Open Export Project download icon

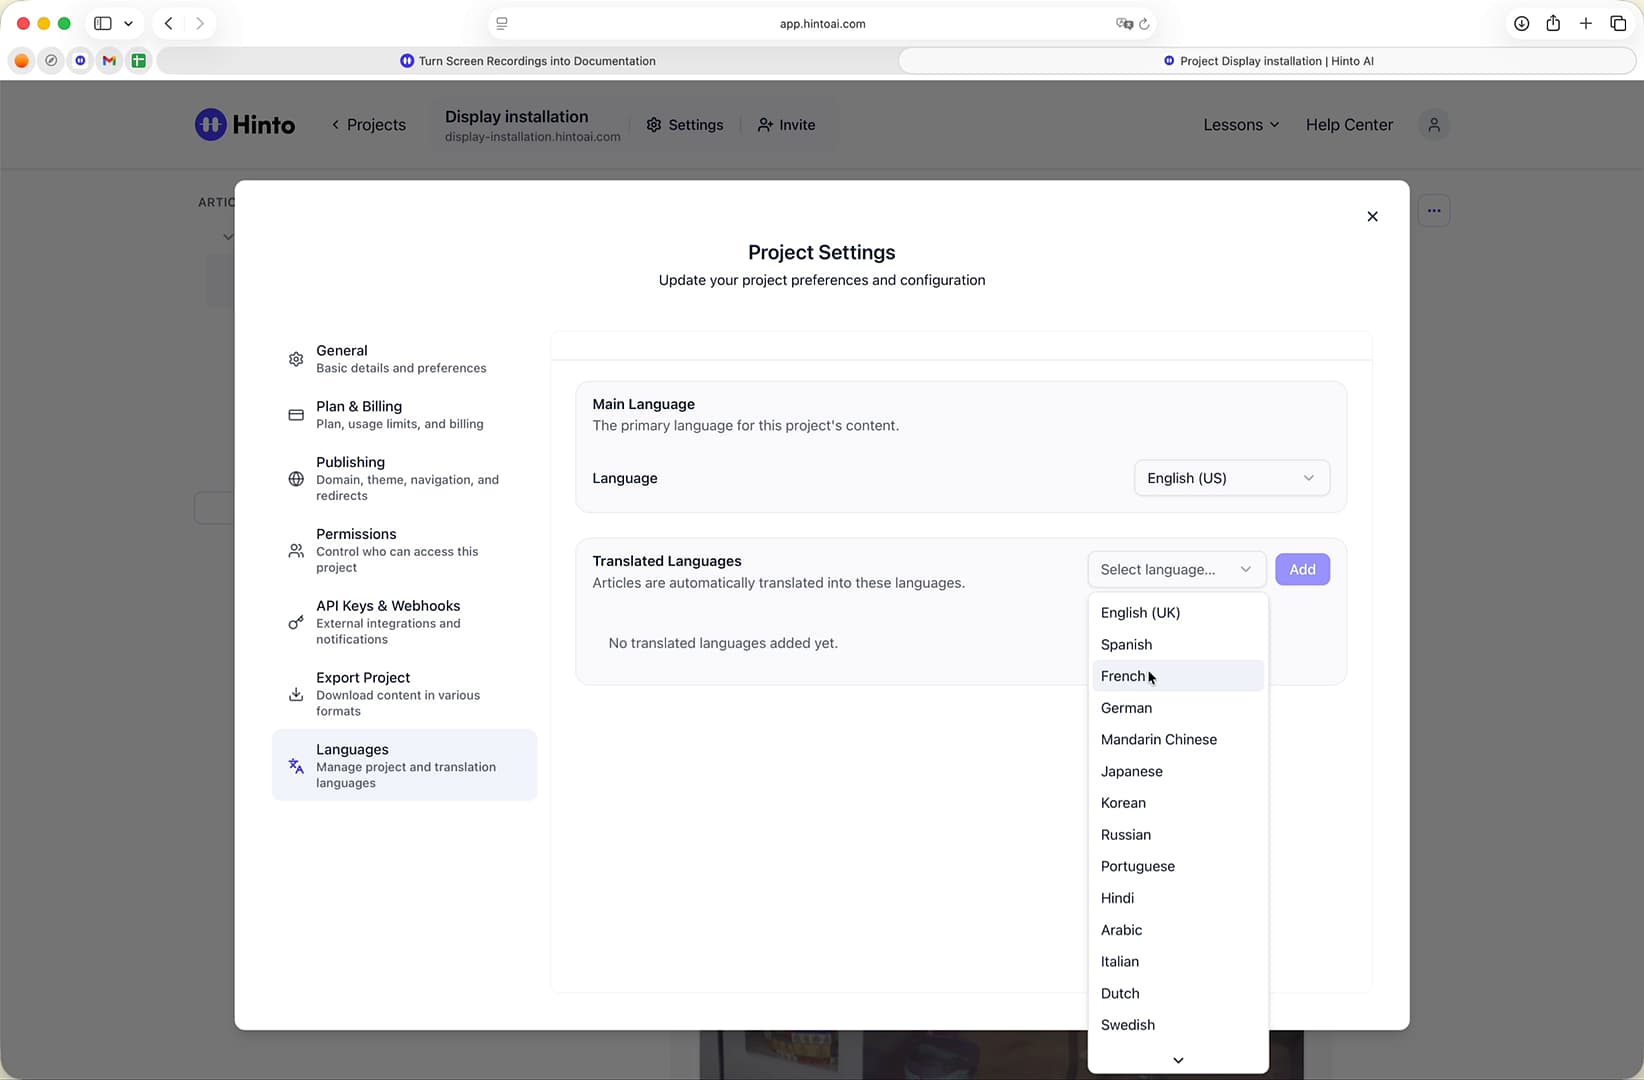tap(296, 694)
